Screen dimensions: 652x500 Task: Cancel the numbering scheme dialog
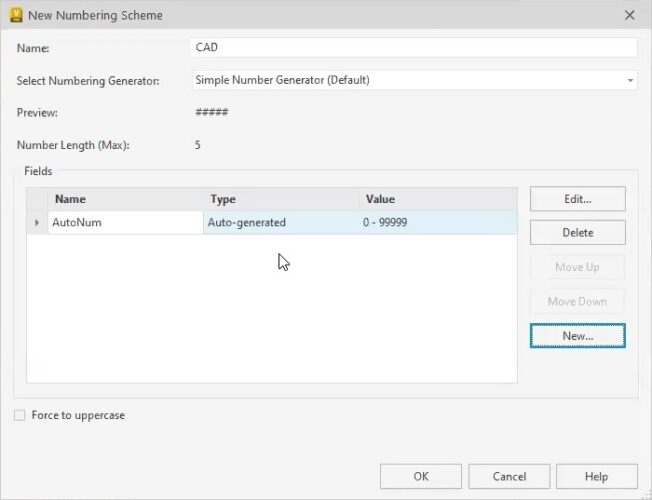tap(509, 476)
